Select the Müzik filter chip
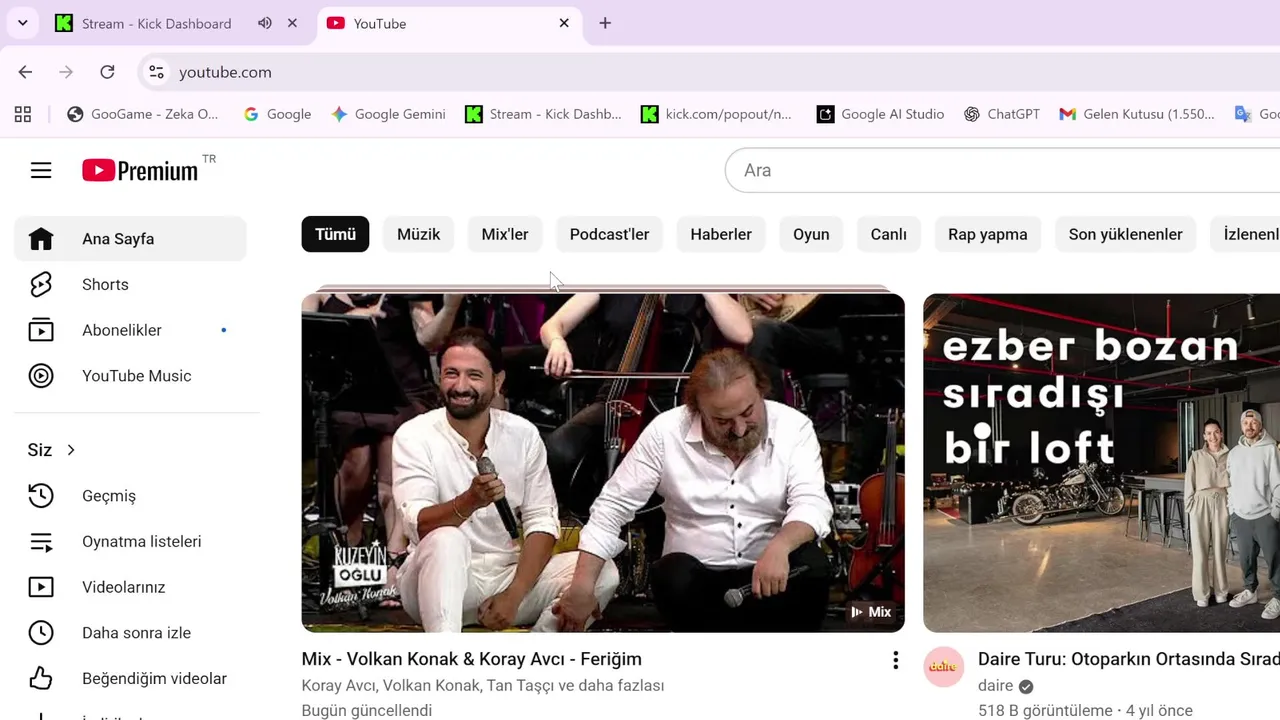This screenshot has height=720, width=1280. tap(418, 234)
